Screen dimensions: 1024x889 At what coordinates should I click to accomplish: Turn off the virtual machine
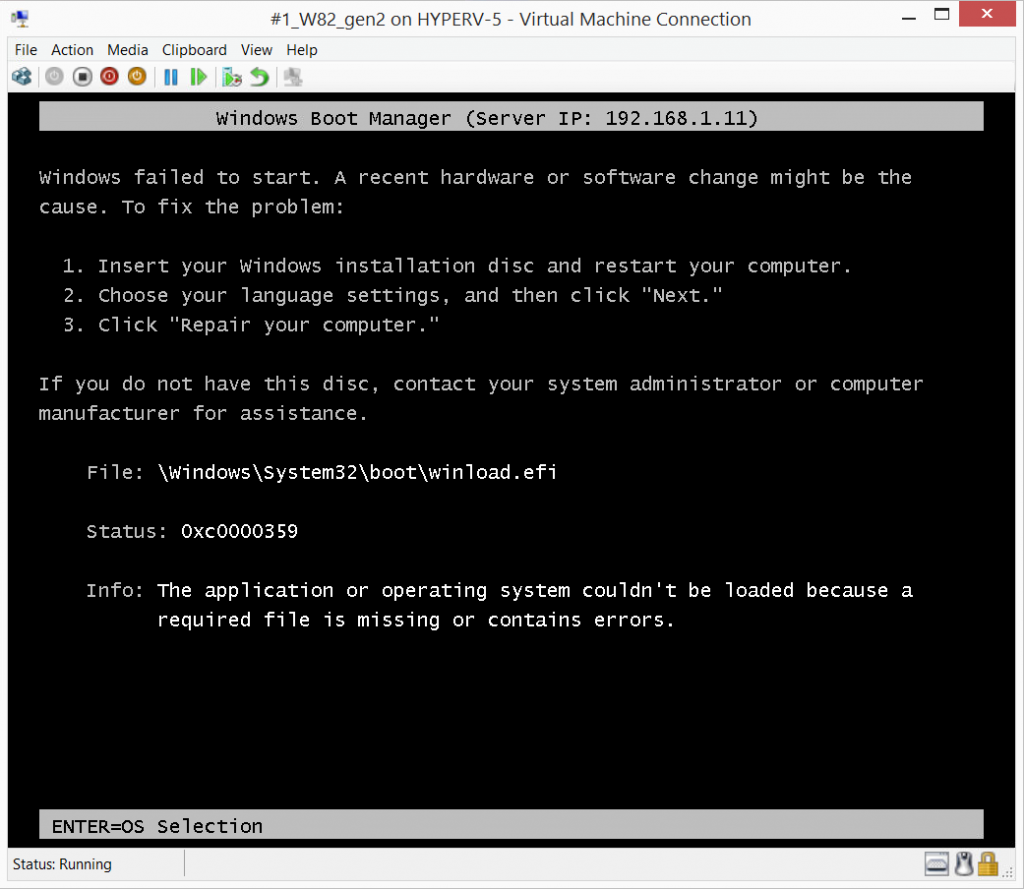click(81, 77)
